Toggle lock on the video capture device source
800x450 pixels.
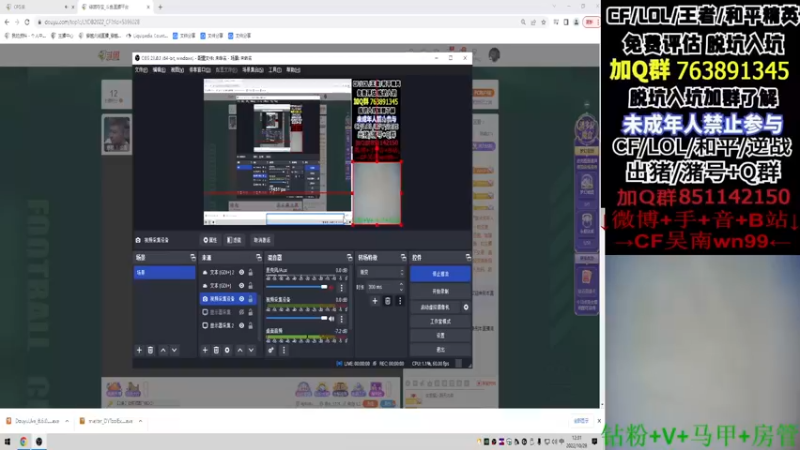251,299
